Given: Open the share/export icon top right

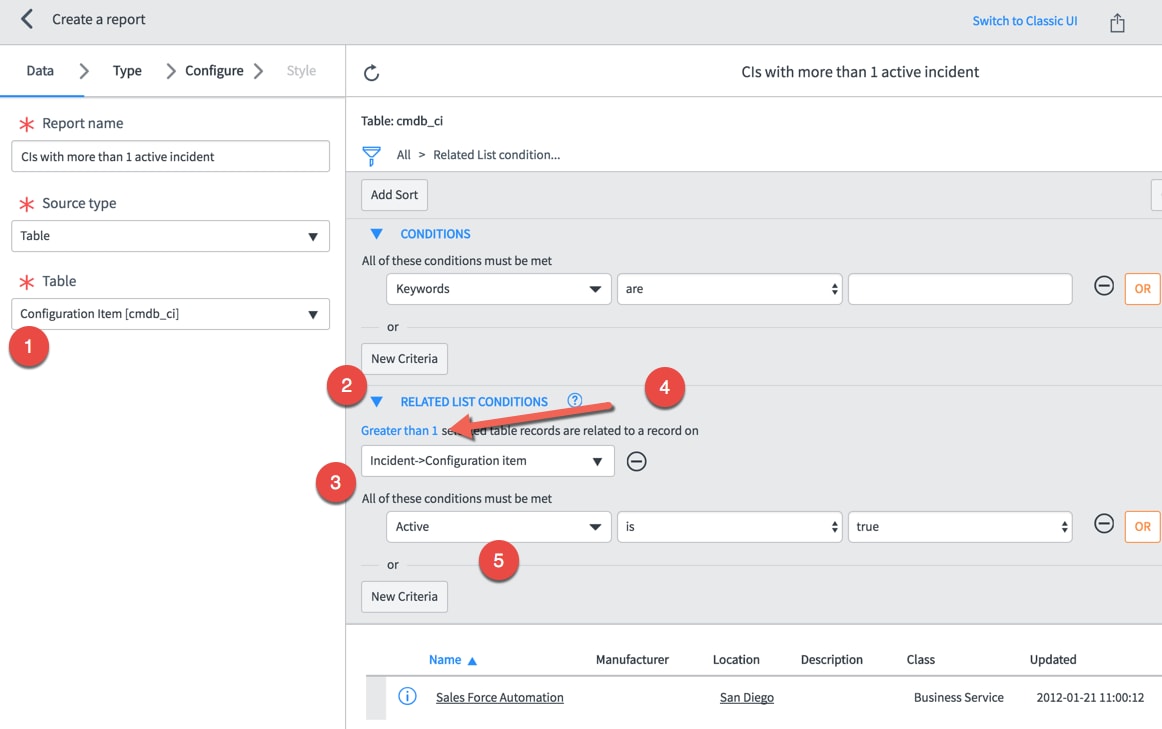Looking at the screenshot, I should click(1118, 19).
